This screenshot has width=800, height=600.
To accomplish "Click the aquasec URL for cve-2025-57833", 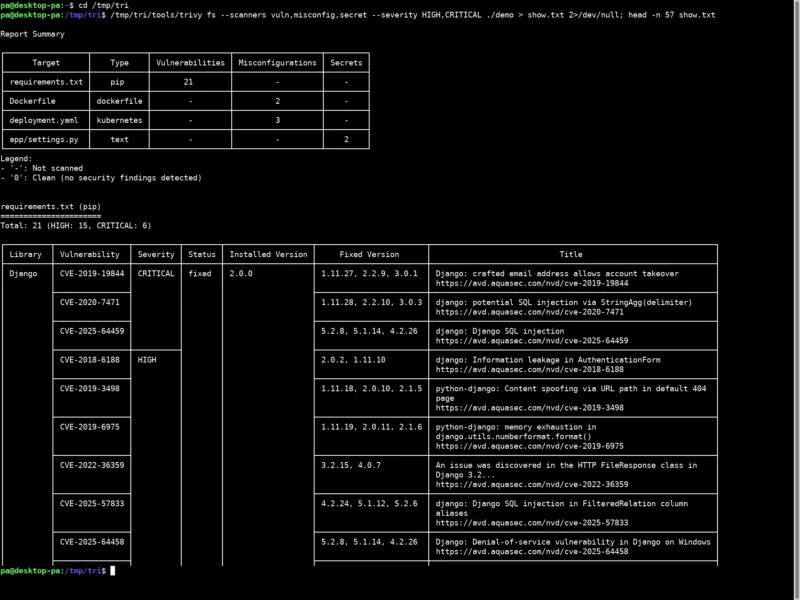I will 532,522.
